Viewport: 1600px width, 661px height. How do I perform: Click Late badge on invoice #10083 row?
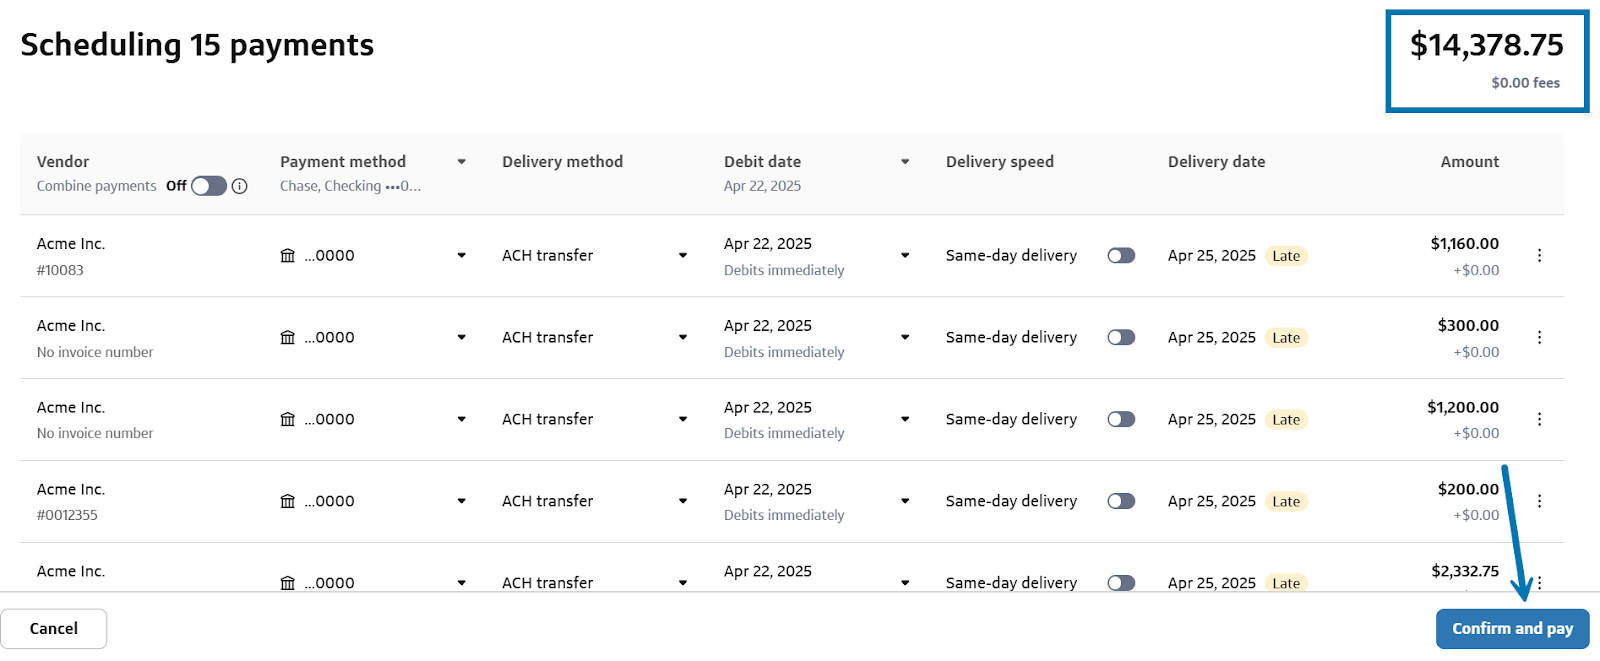[x=1286, y=256]
